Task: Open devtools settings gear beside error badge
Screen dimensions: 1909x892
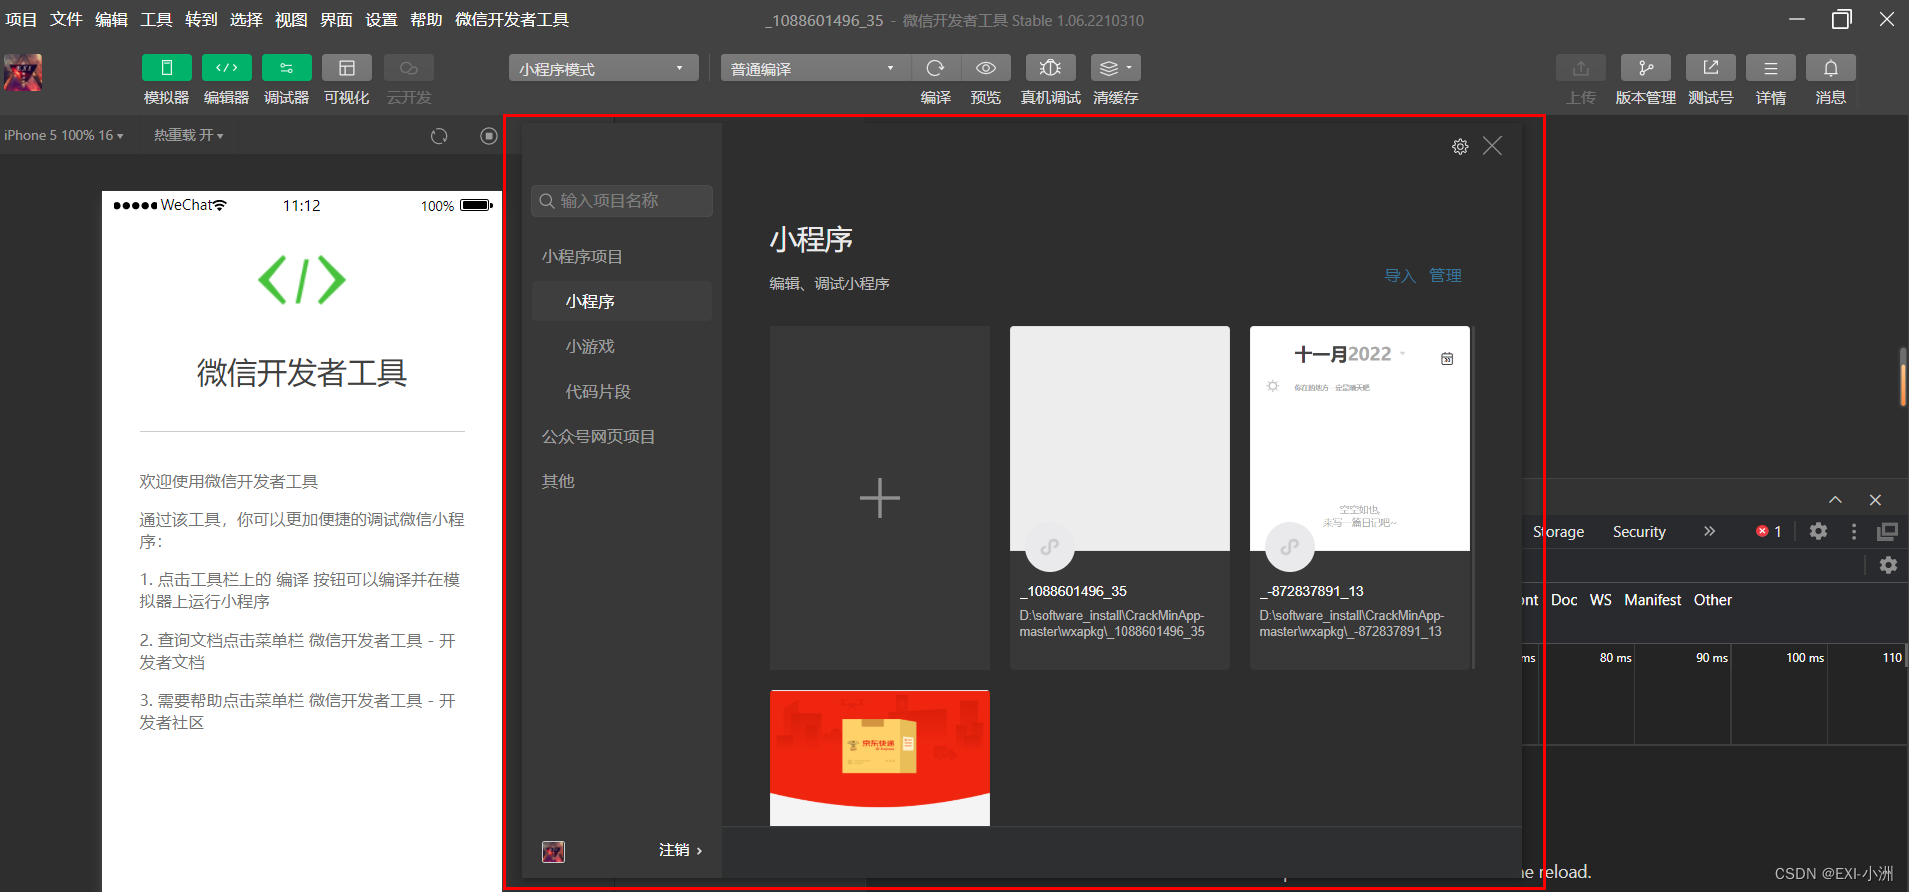Action: [1818, 531]
